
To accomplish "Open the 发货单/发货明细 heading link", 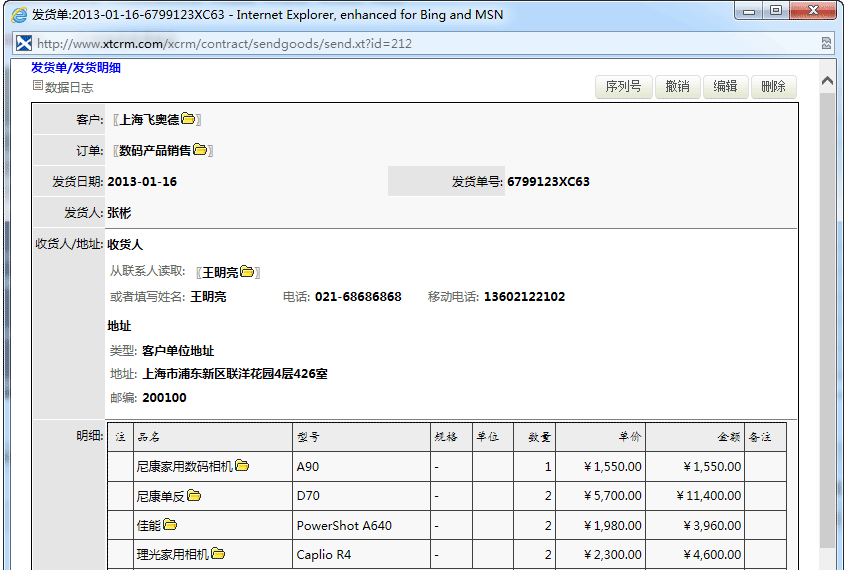I will point(76,68).
